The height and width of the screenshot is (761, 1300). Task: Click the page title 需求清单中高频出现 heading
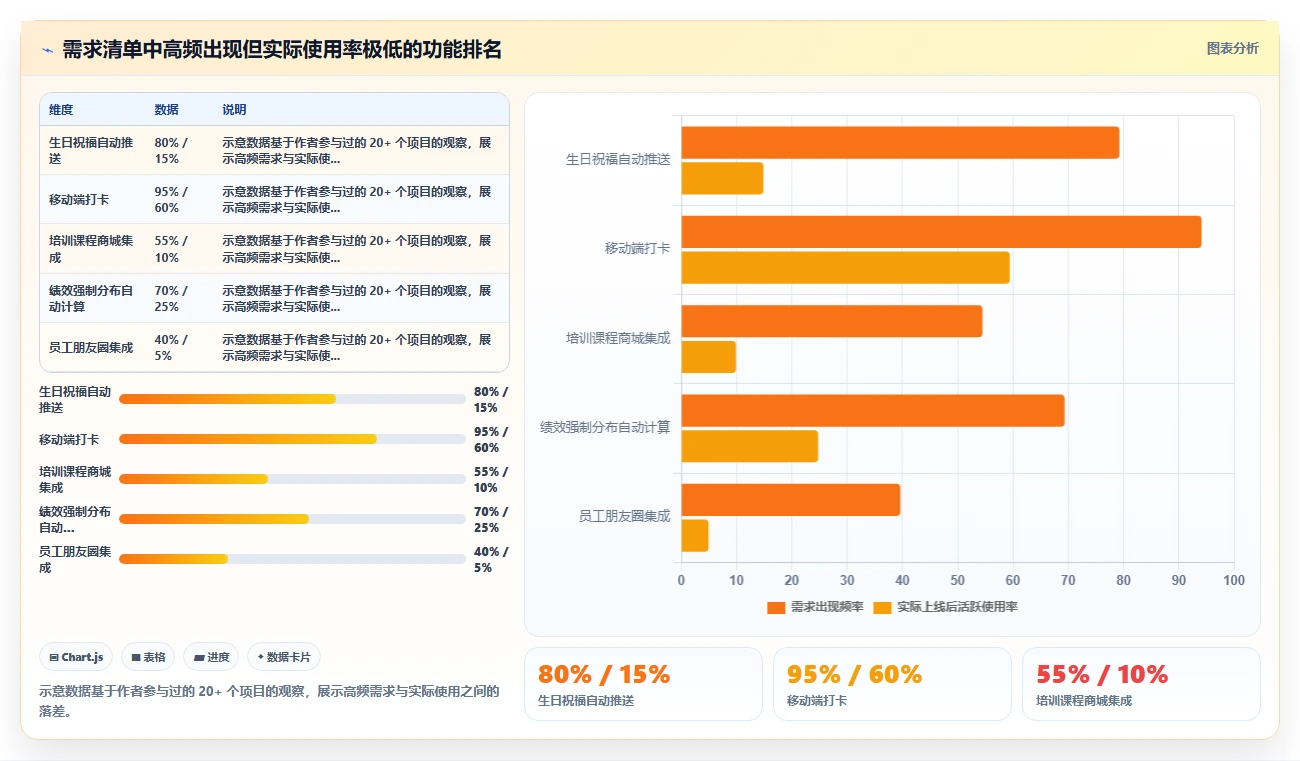(x=282, y=50)
